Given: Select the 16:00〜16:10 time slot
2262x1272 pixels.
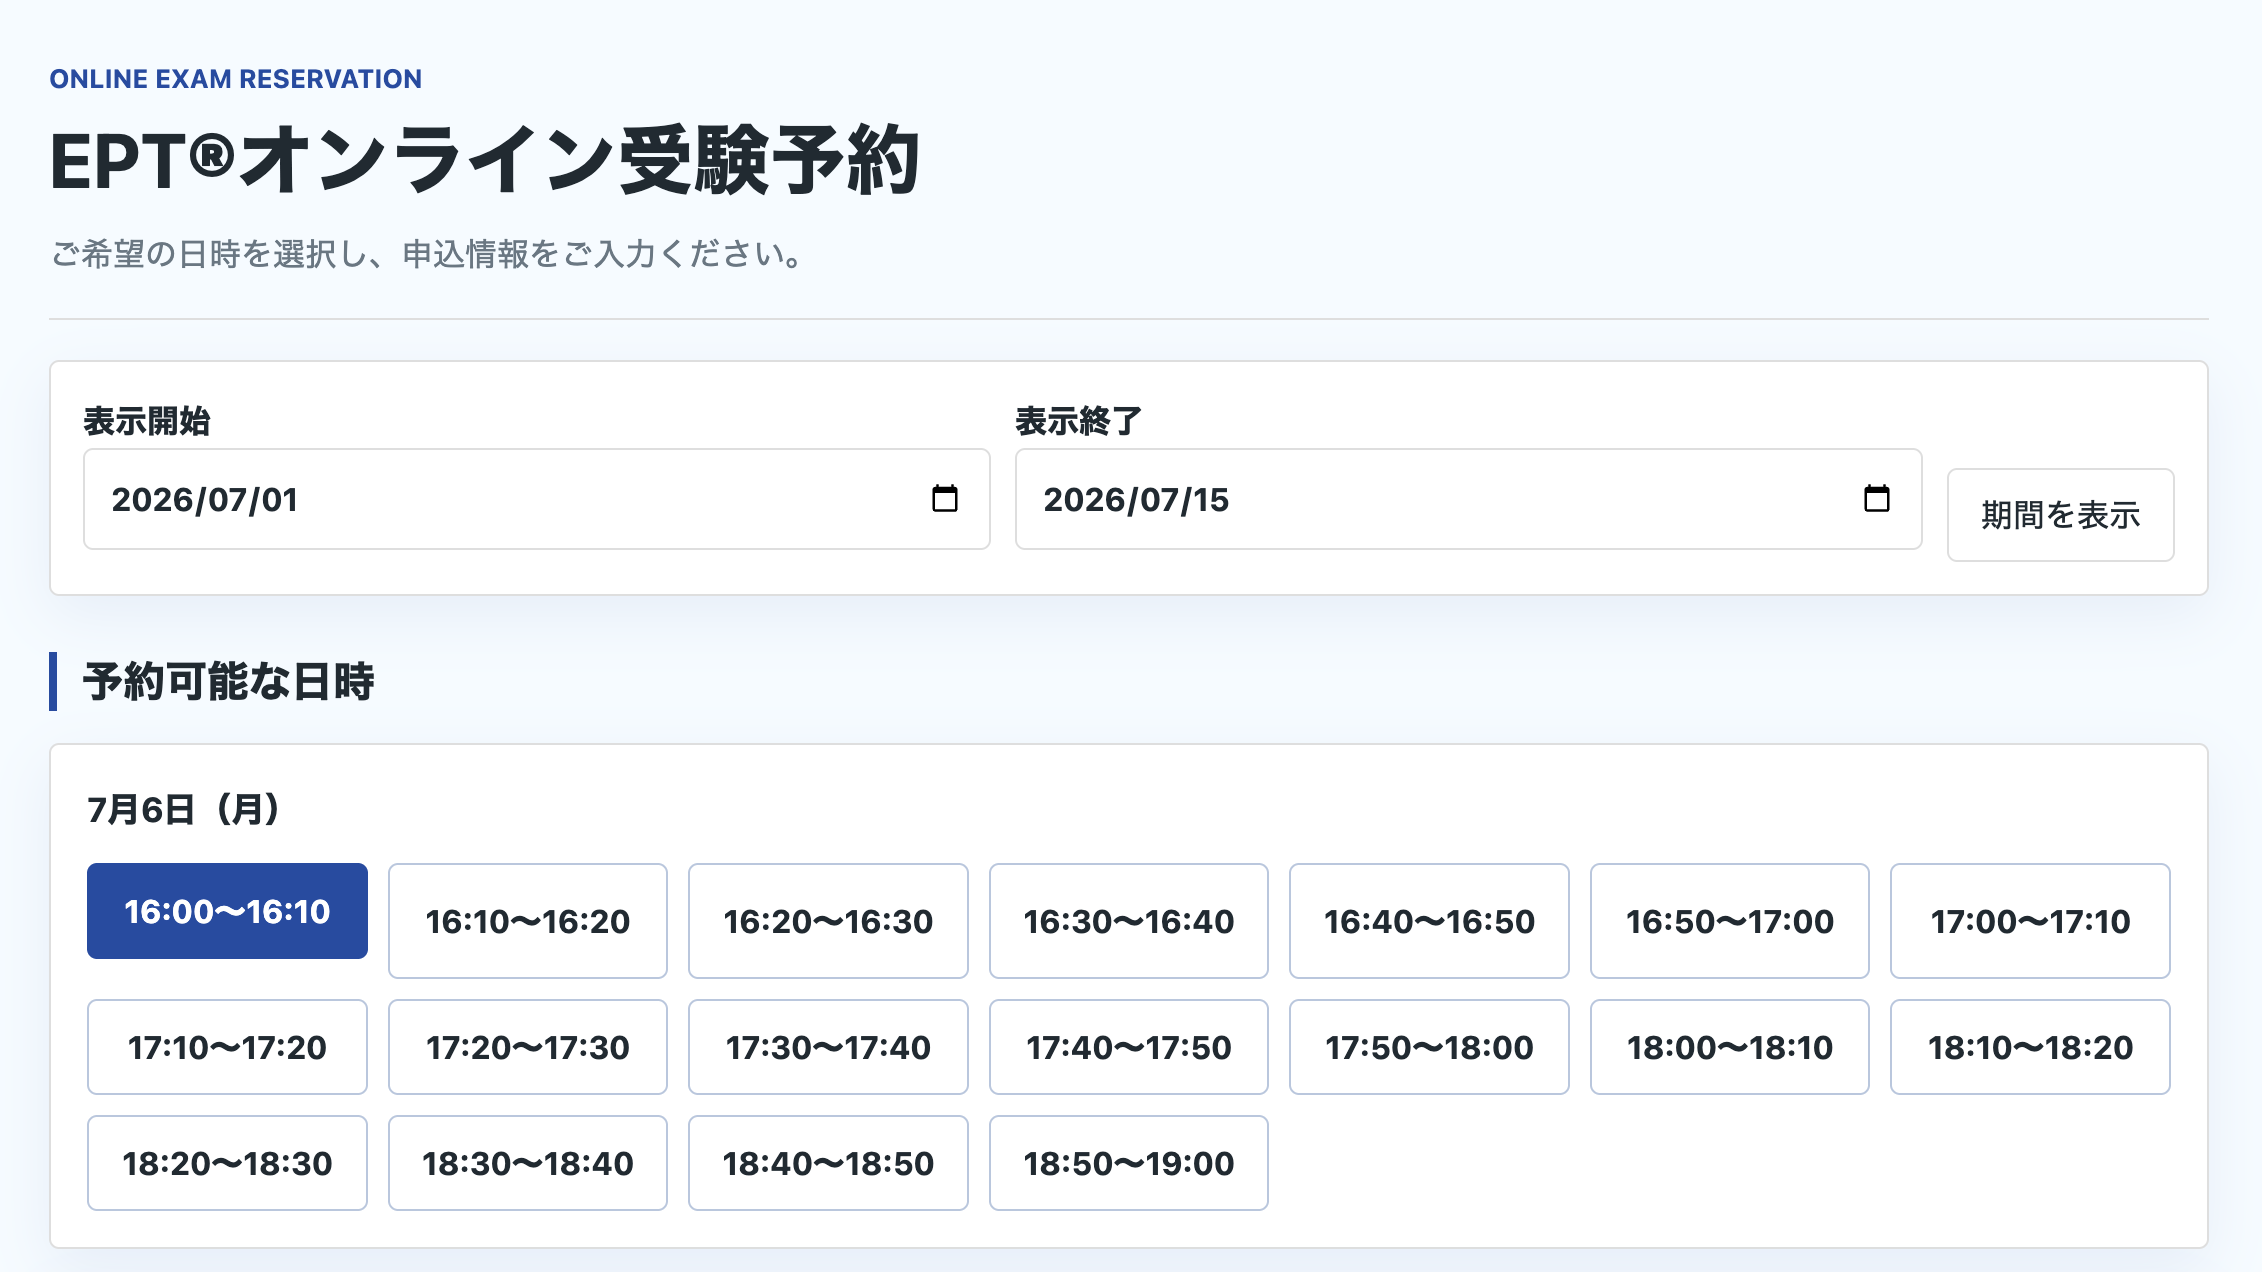Looking at the screenshot, I should [x=227, y=911].
